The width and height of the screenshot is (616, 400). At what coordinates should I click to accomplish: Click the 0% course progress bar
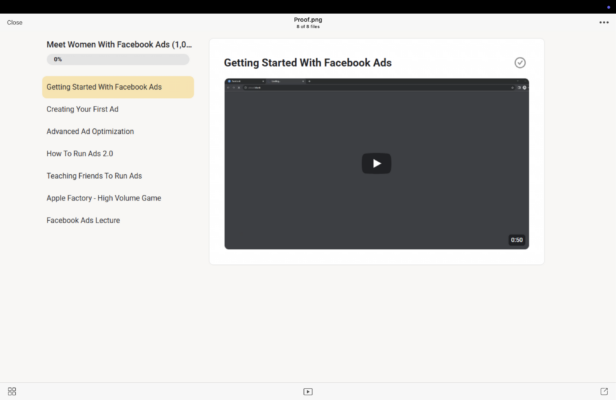tap(118, 59)
